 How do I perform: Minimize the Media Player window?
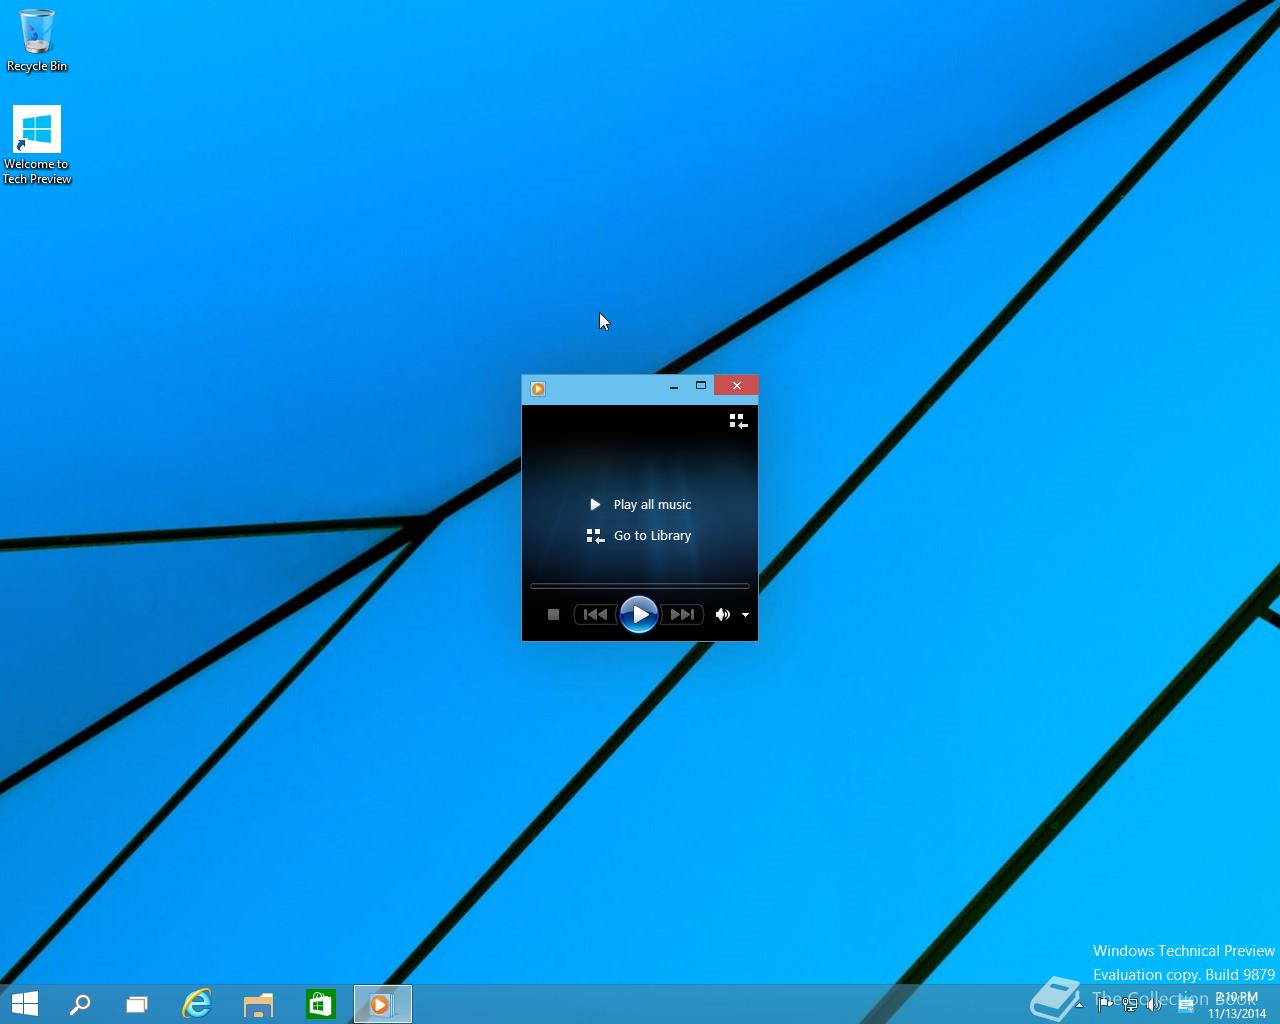674,386
